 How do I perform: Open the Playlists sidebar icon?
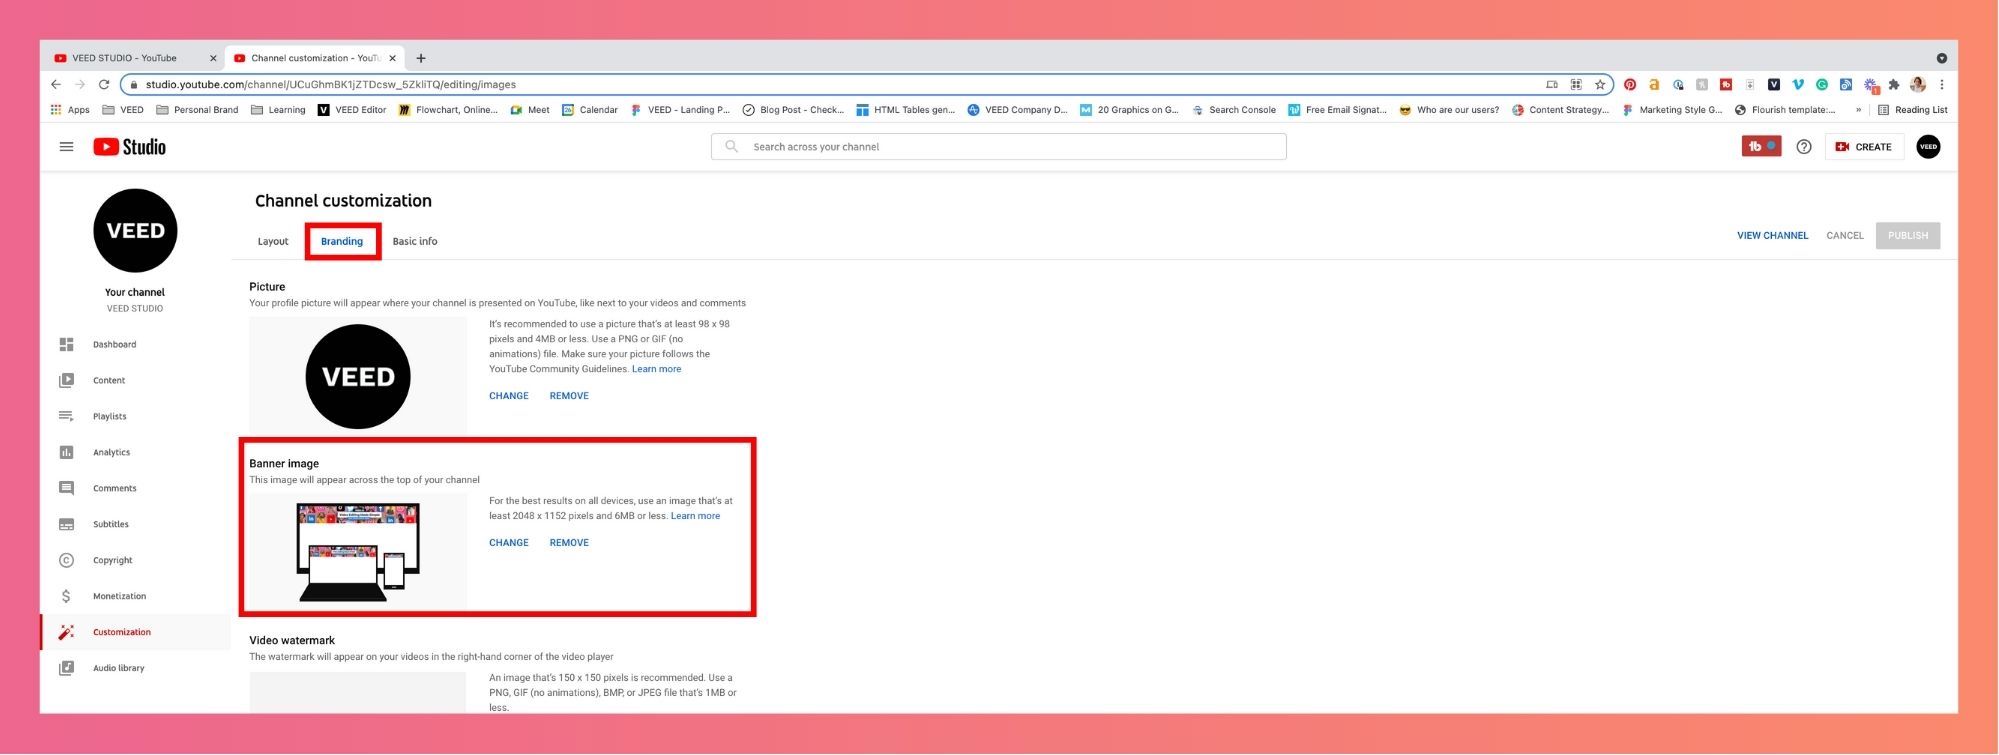coord(66,416)
